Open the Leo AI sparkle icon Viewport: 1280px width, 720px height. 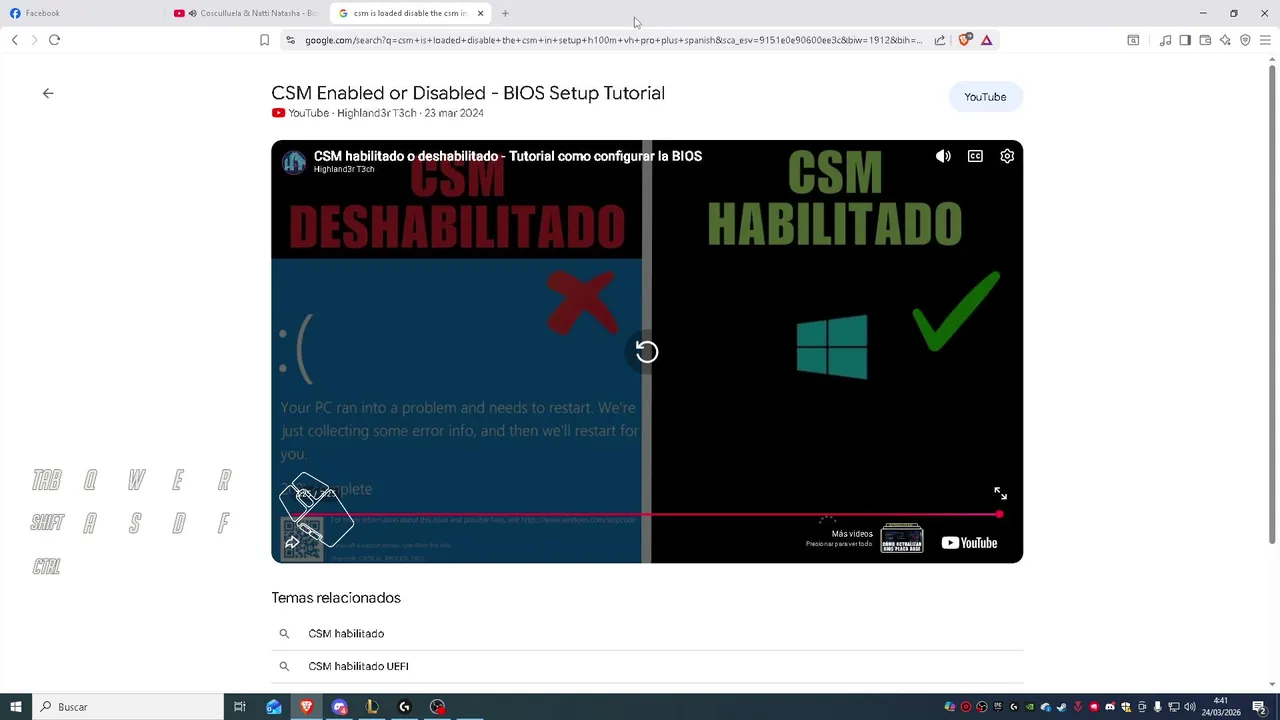point(1225,40)
